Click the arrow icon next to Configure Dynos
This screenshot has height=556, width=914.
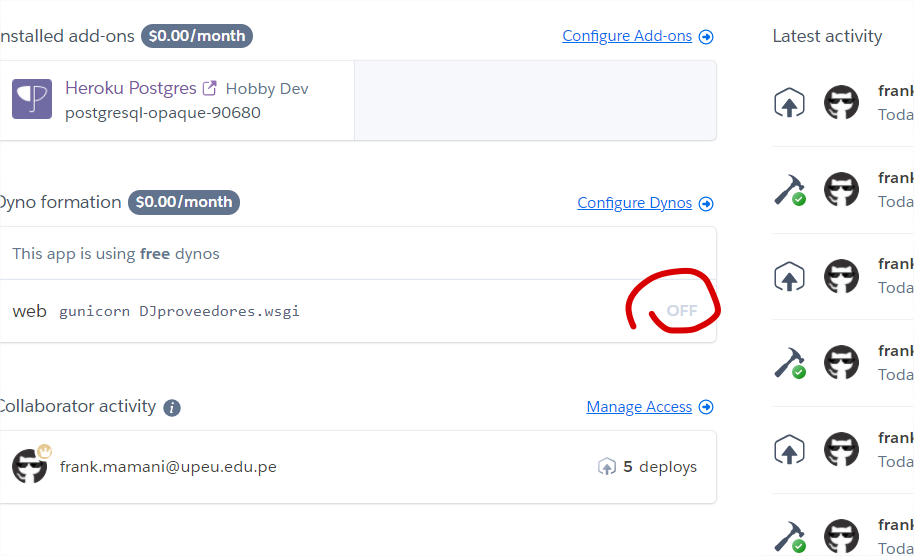click(x=706, y=204)
